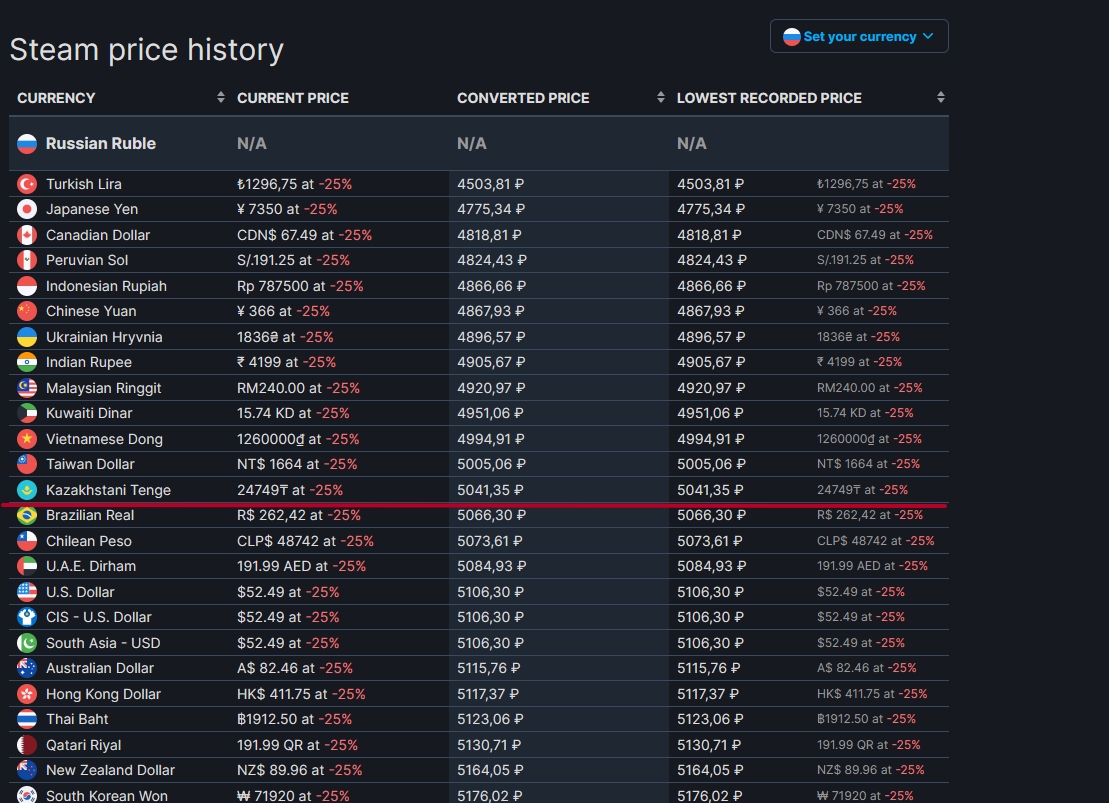Click the Ukrainian Hryvnia flag icon

[27, 337]
